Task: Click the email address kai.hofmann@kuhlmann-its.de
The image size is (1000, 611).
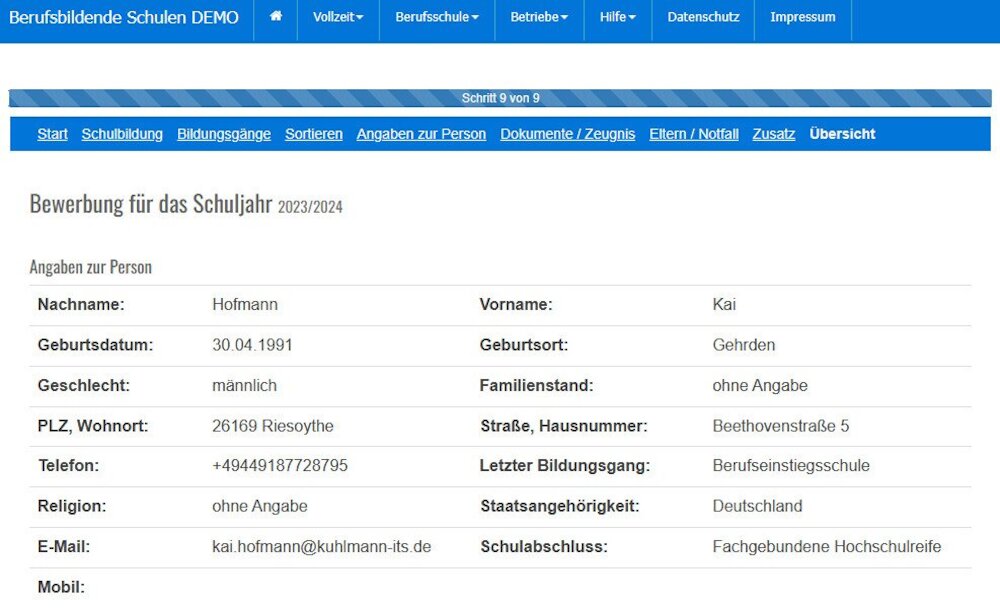Action: coord(321,547)
